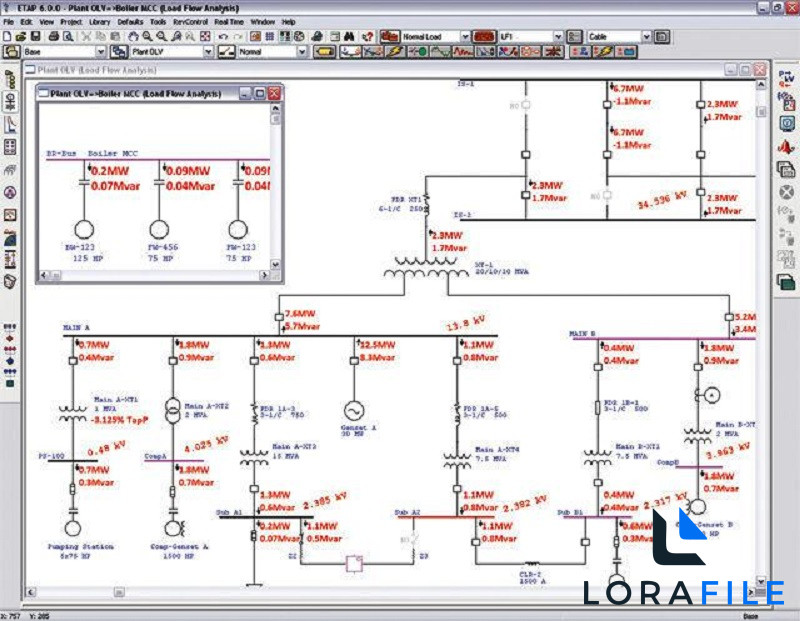Click the 'Sub A2' bus label

(x=407, y=512)
